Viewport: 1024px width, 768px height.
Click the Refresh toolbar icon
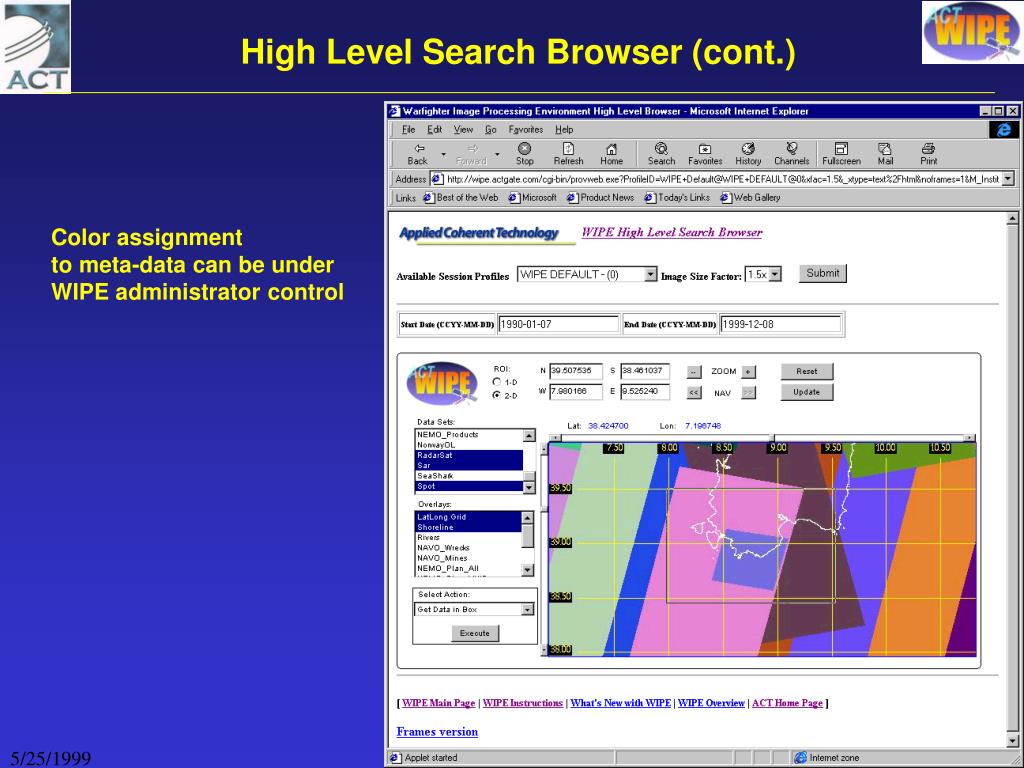(x=568, y=154)
